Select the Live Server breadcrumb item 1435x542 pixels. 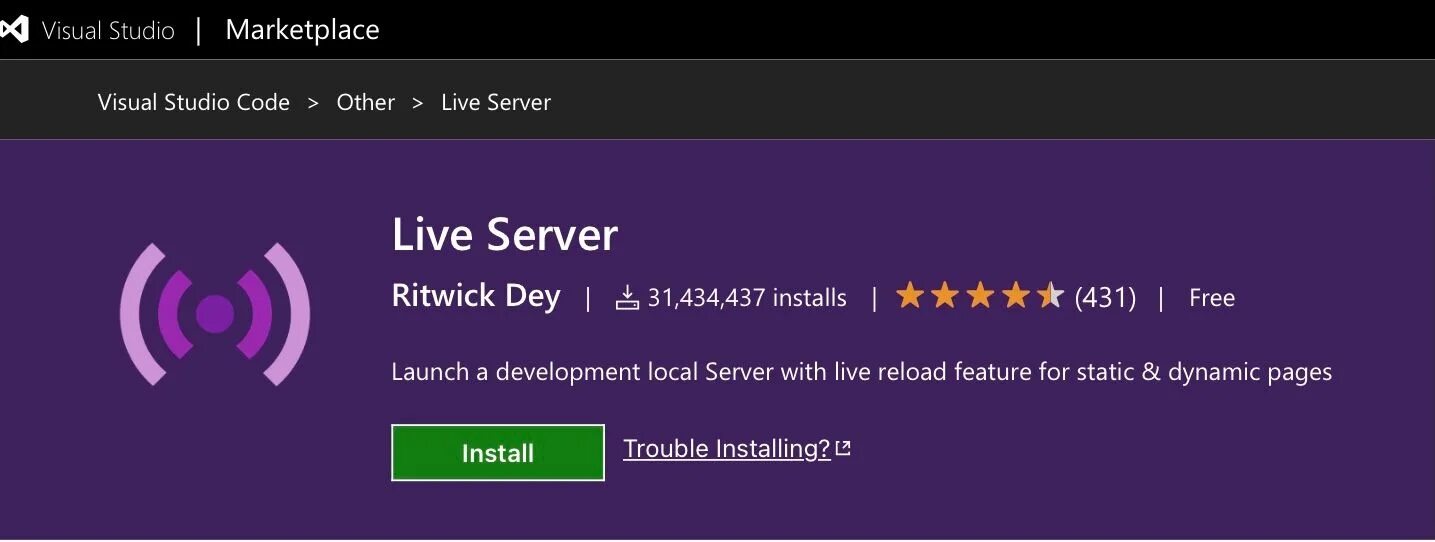point(496,102)
